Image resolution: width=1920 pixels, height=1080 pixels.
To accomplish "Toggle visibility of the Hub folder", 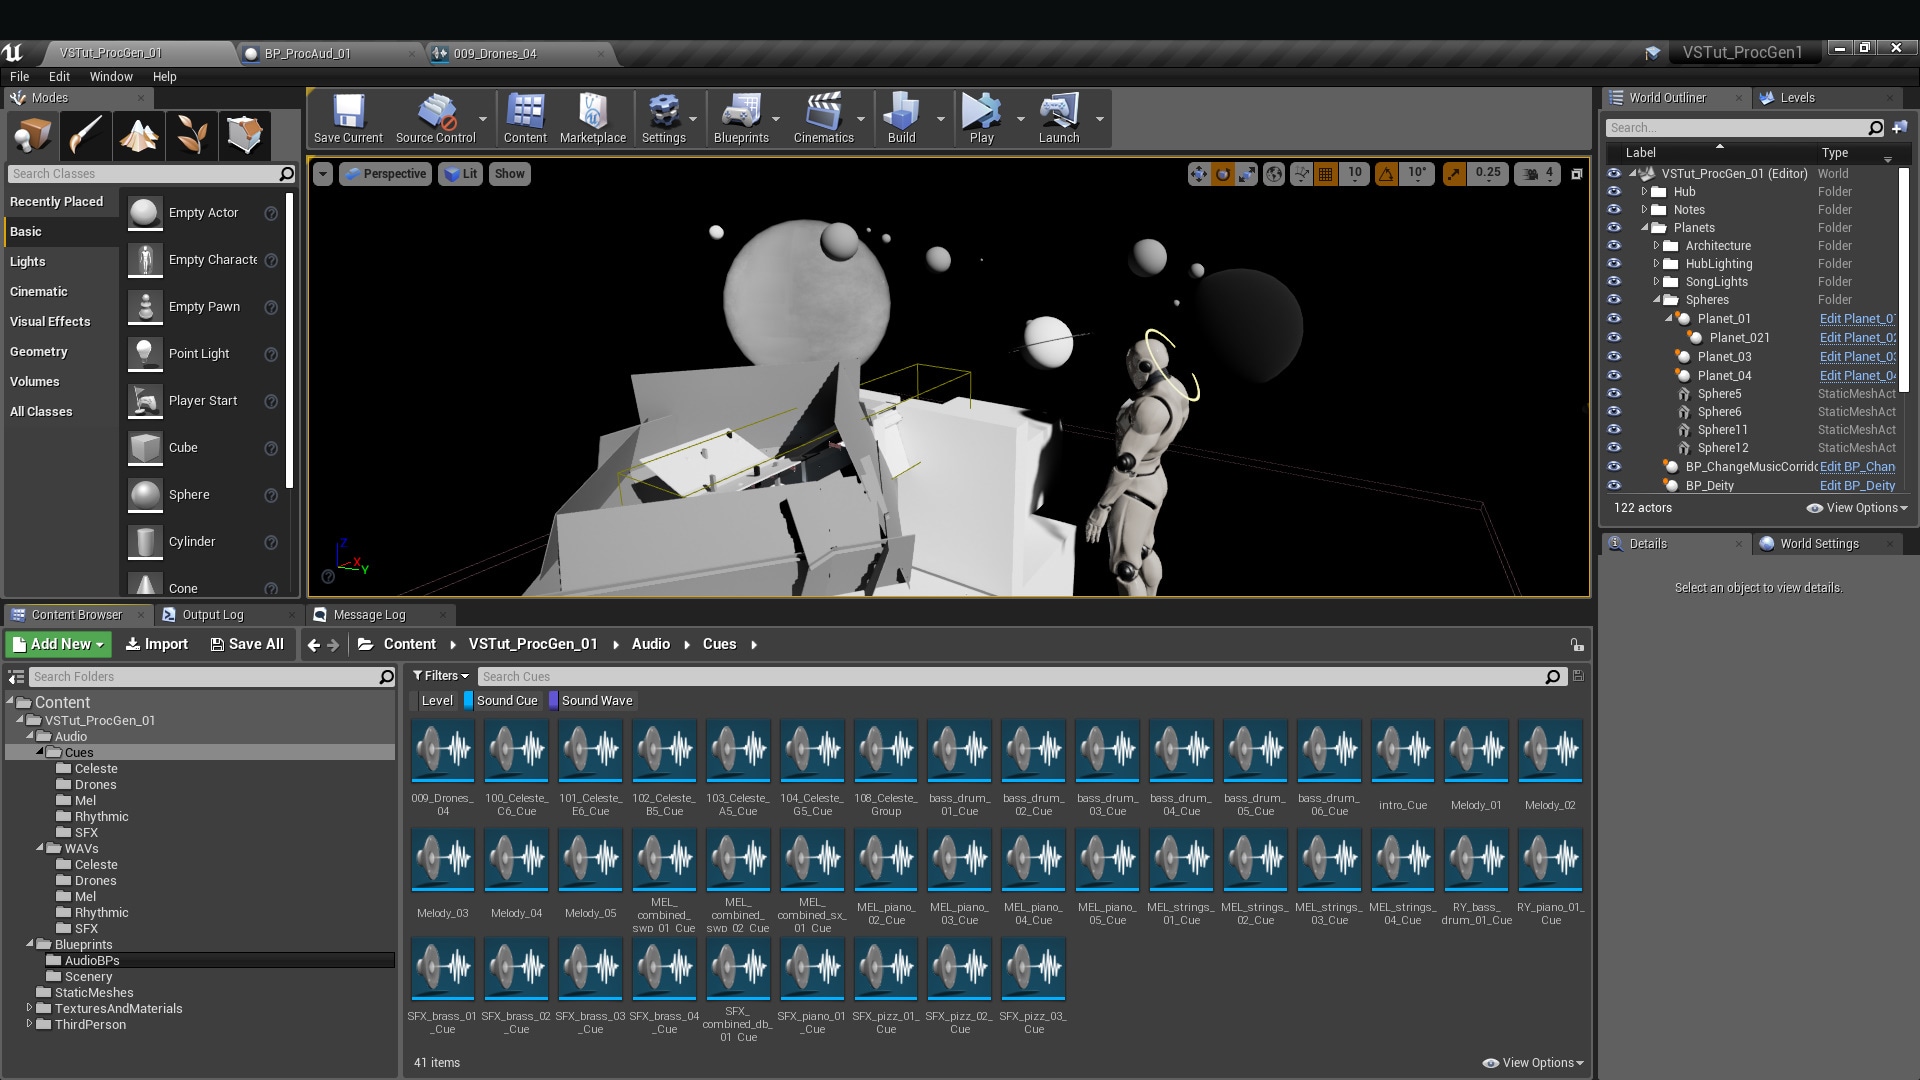I will tap(1616, 191).
